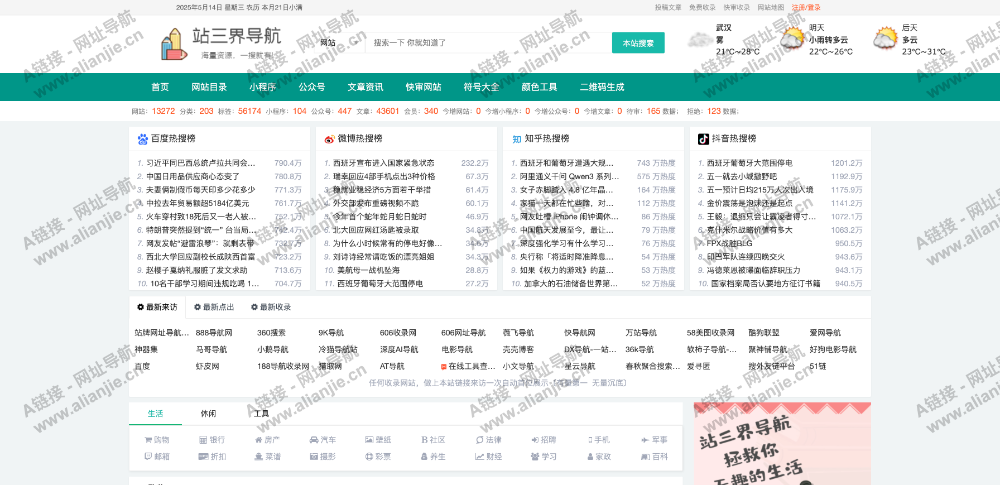This screenshot has height=485, width=1000.
Task: Open 符号大全 in the navigation bar
Action: pyautogui.click(x=482, y=87)
